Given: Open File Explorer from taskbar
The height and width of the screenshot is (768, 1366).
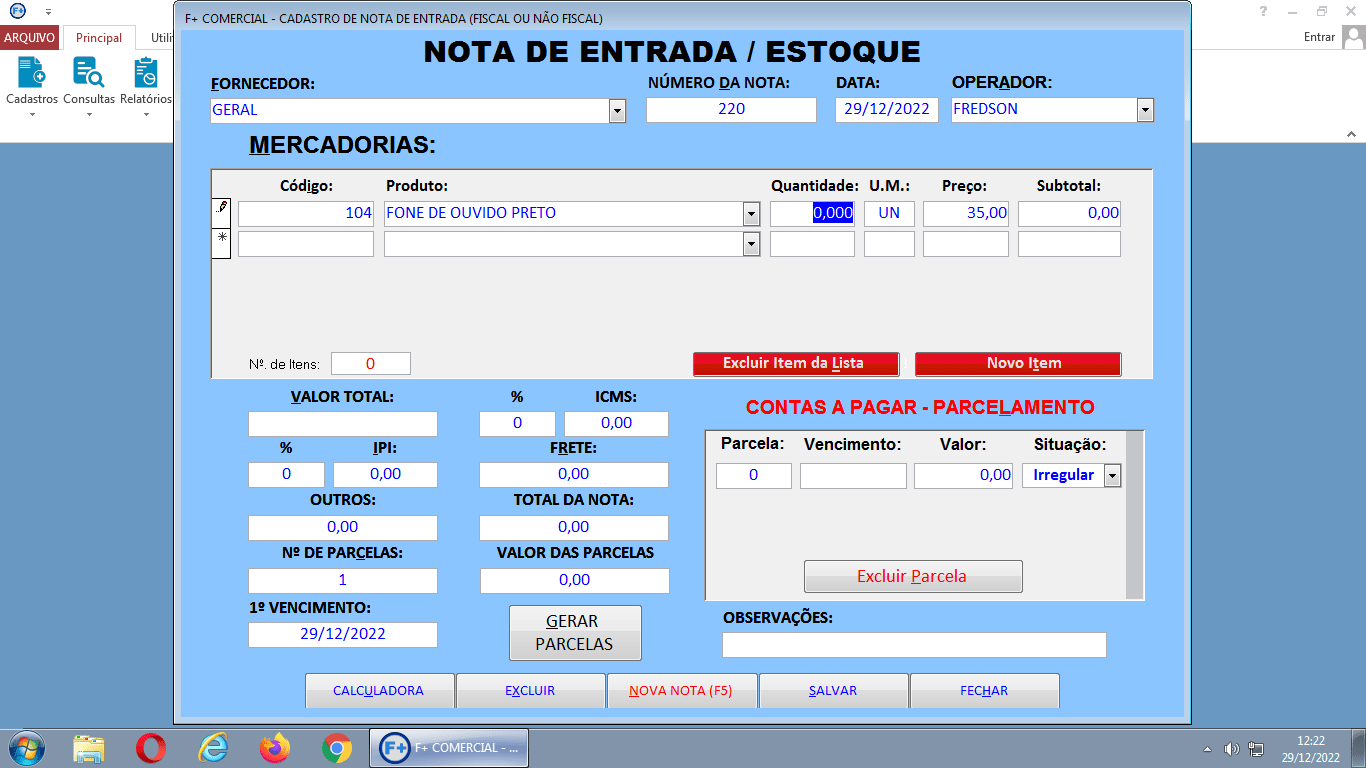Looking at the screenshot, I should point(89,748).
